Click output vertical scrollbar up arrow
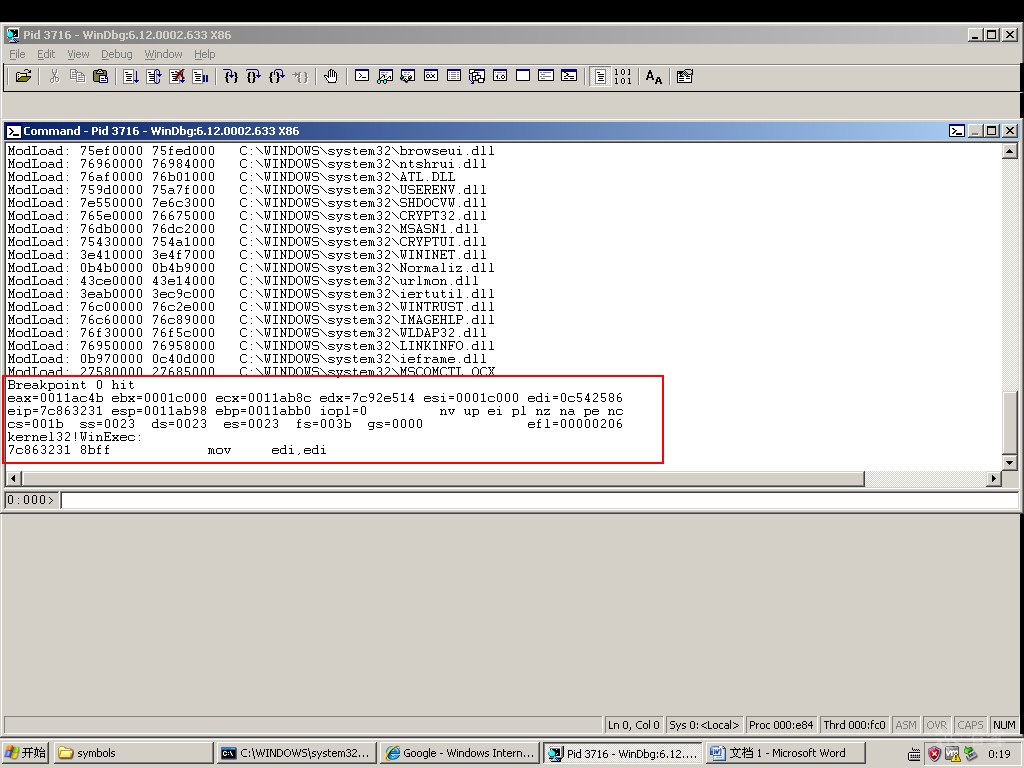 click(1010, 152)
